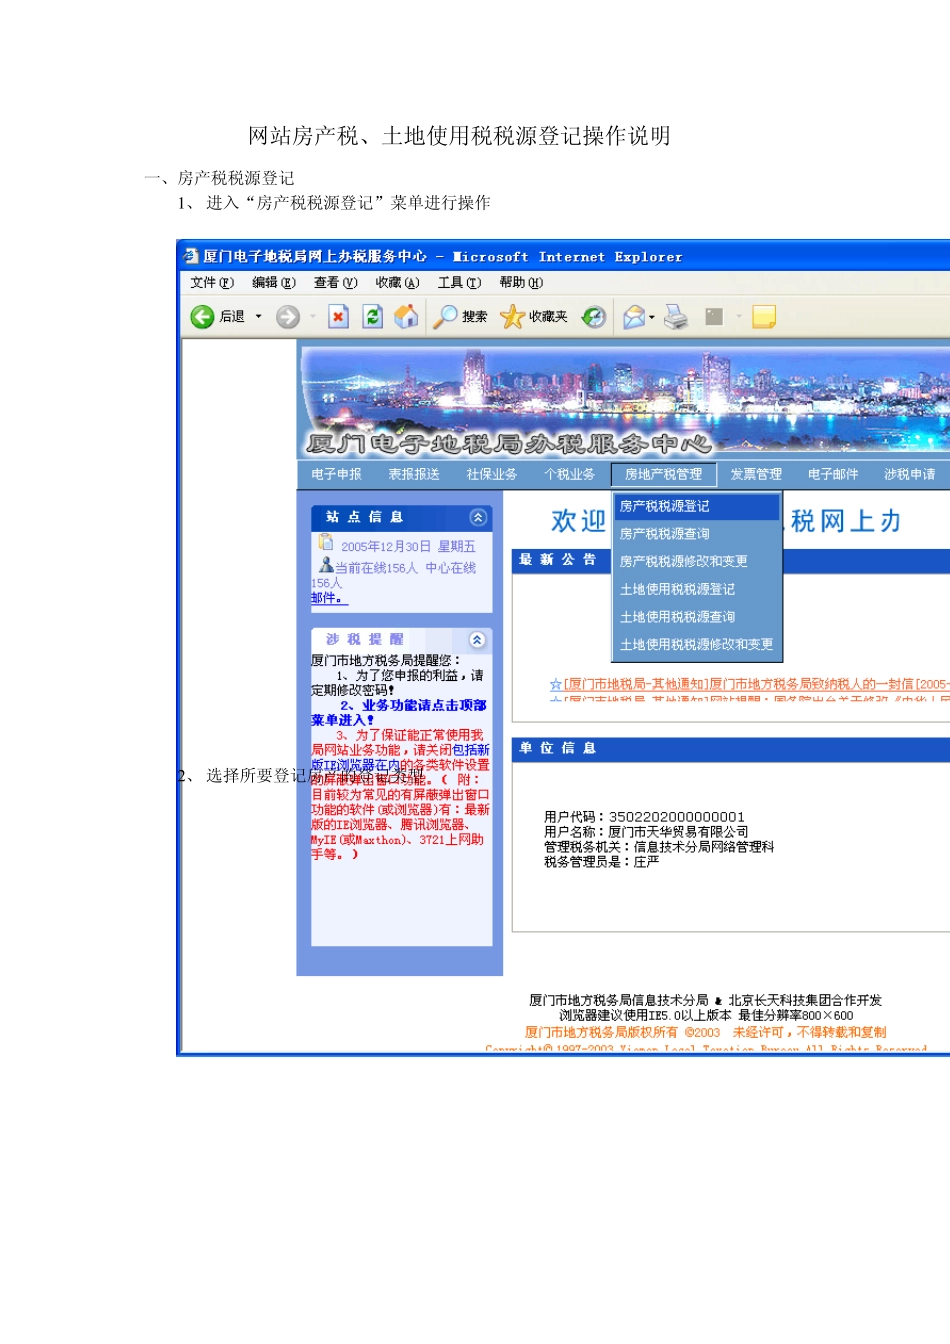950x1344 pixels.
Task: Click 管理税务机关:信息技术分局网络管理科 text
Action: tap(659, 847)
